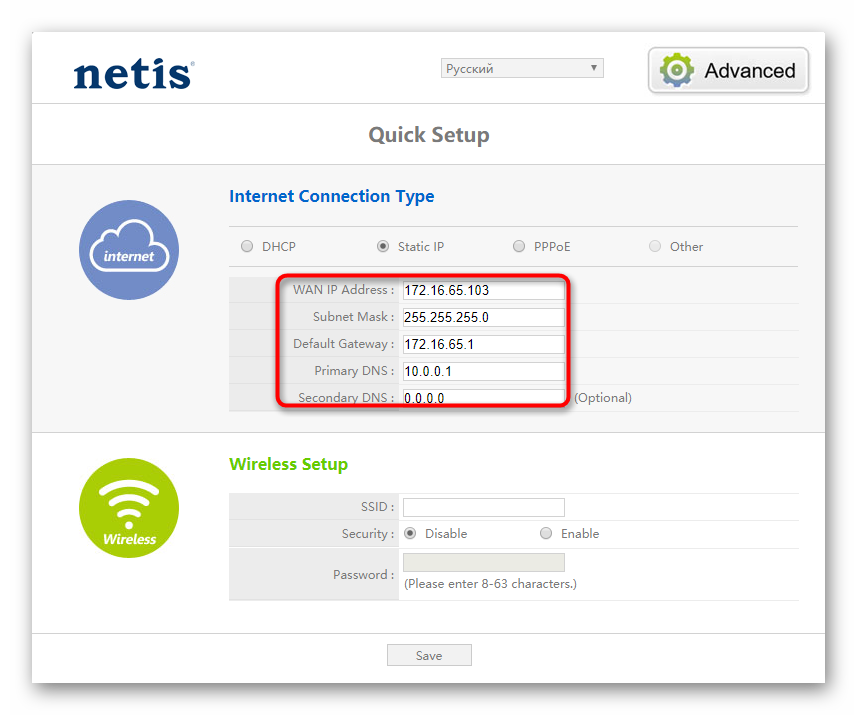The width and height of the screenshot is (857, 715).
Task: Select the Other connection type option
Action: click(x=655, y=246)
